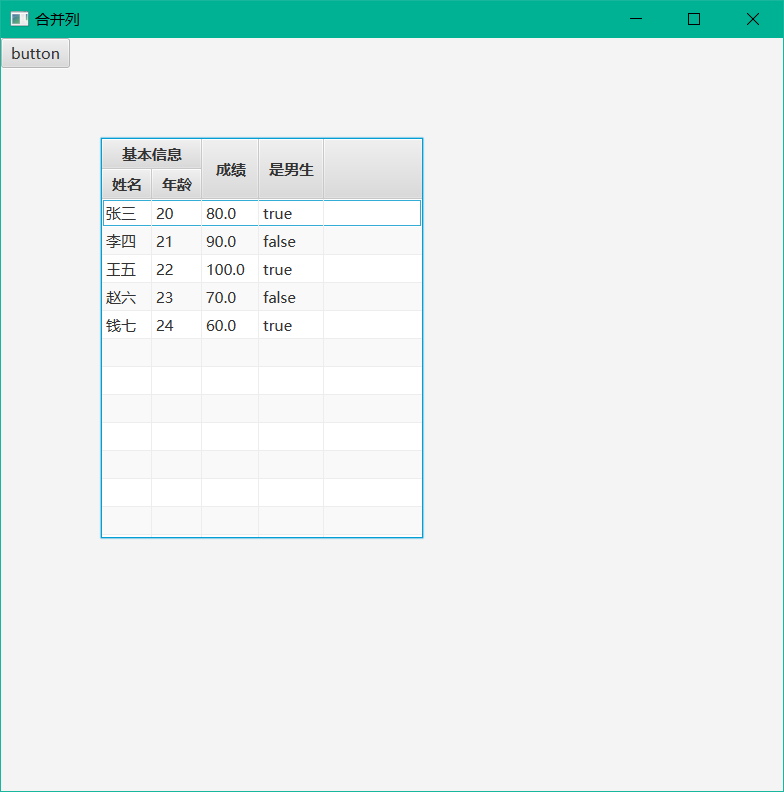The image size is (784, 792).
Task: Select the cell 李四
Action: pyautogui.click(x=127, y=241)
